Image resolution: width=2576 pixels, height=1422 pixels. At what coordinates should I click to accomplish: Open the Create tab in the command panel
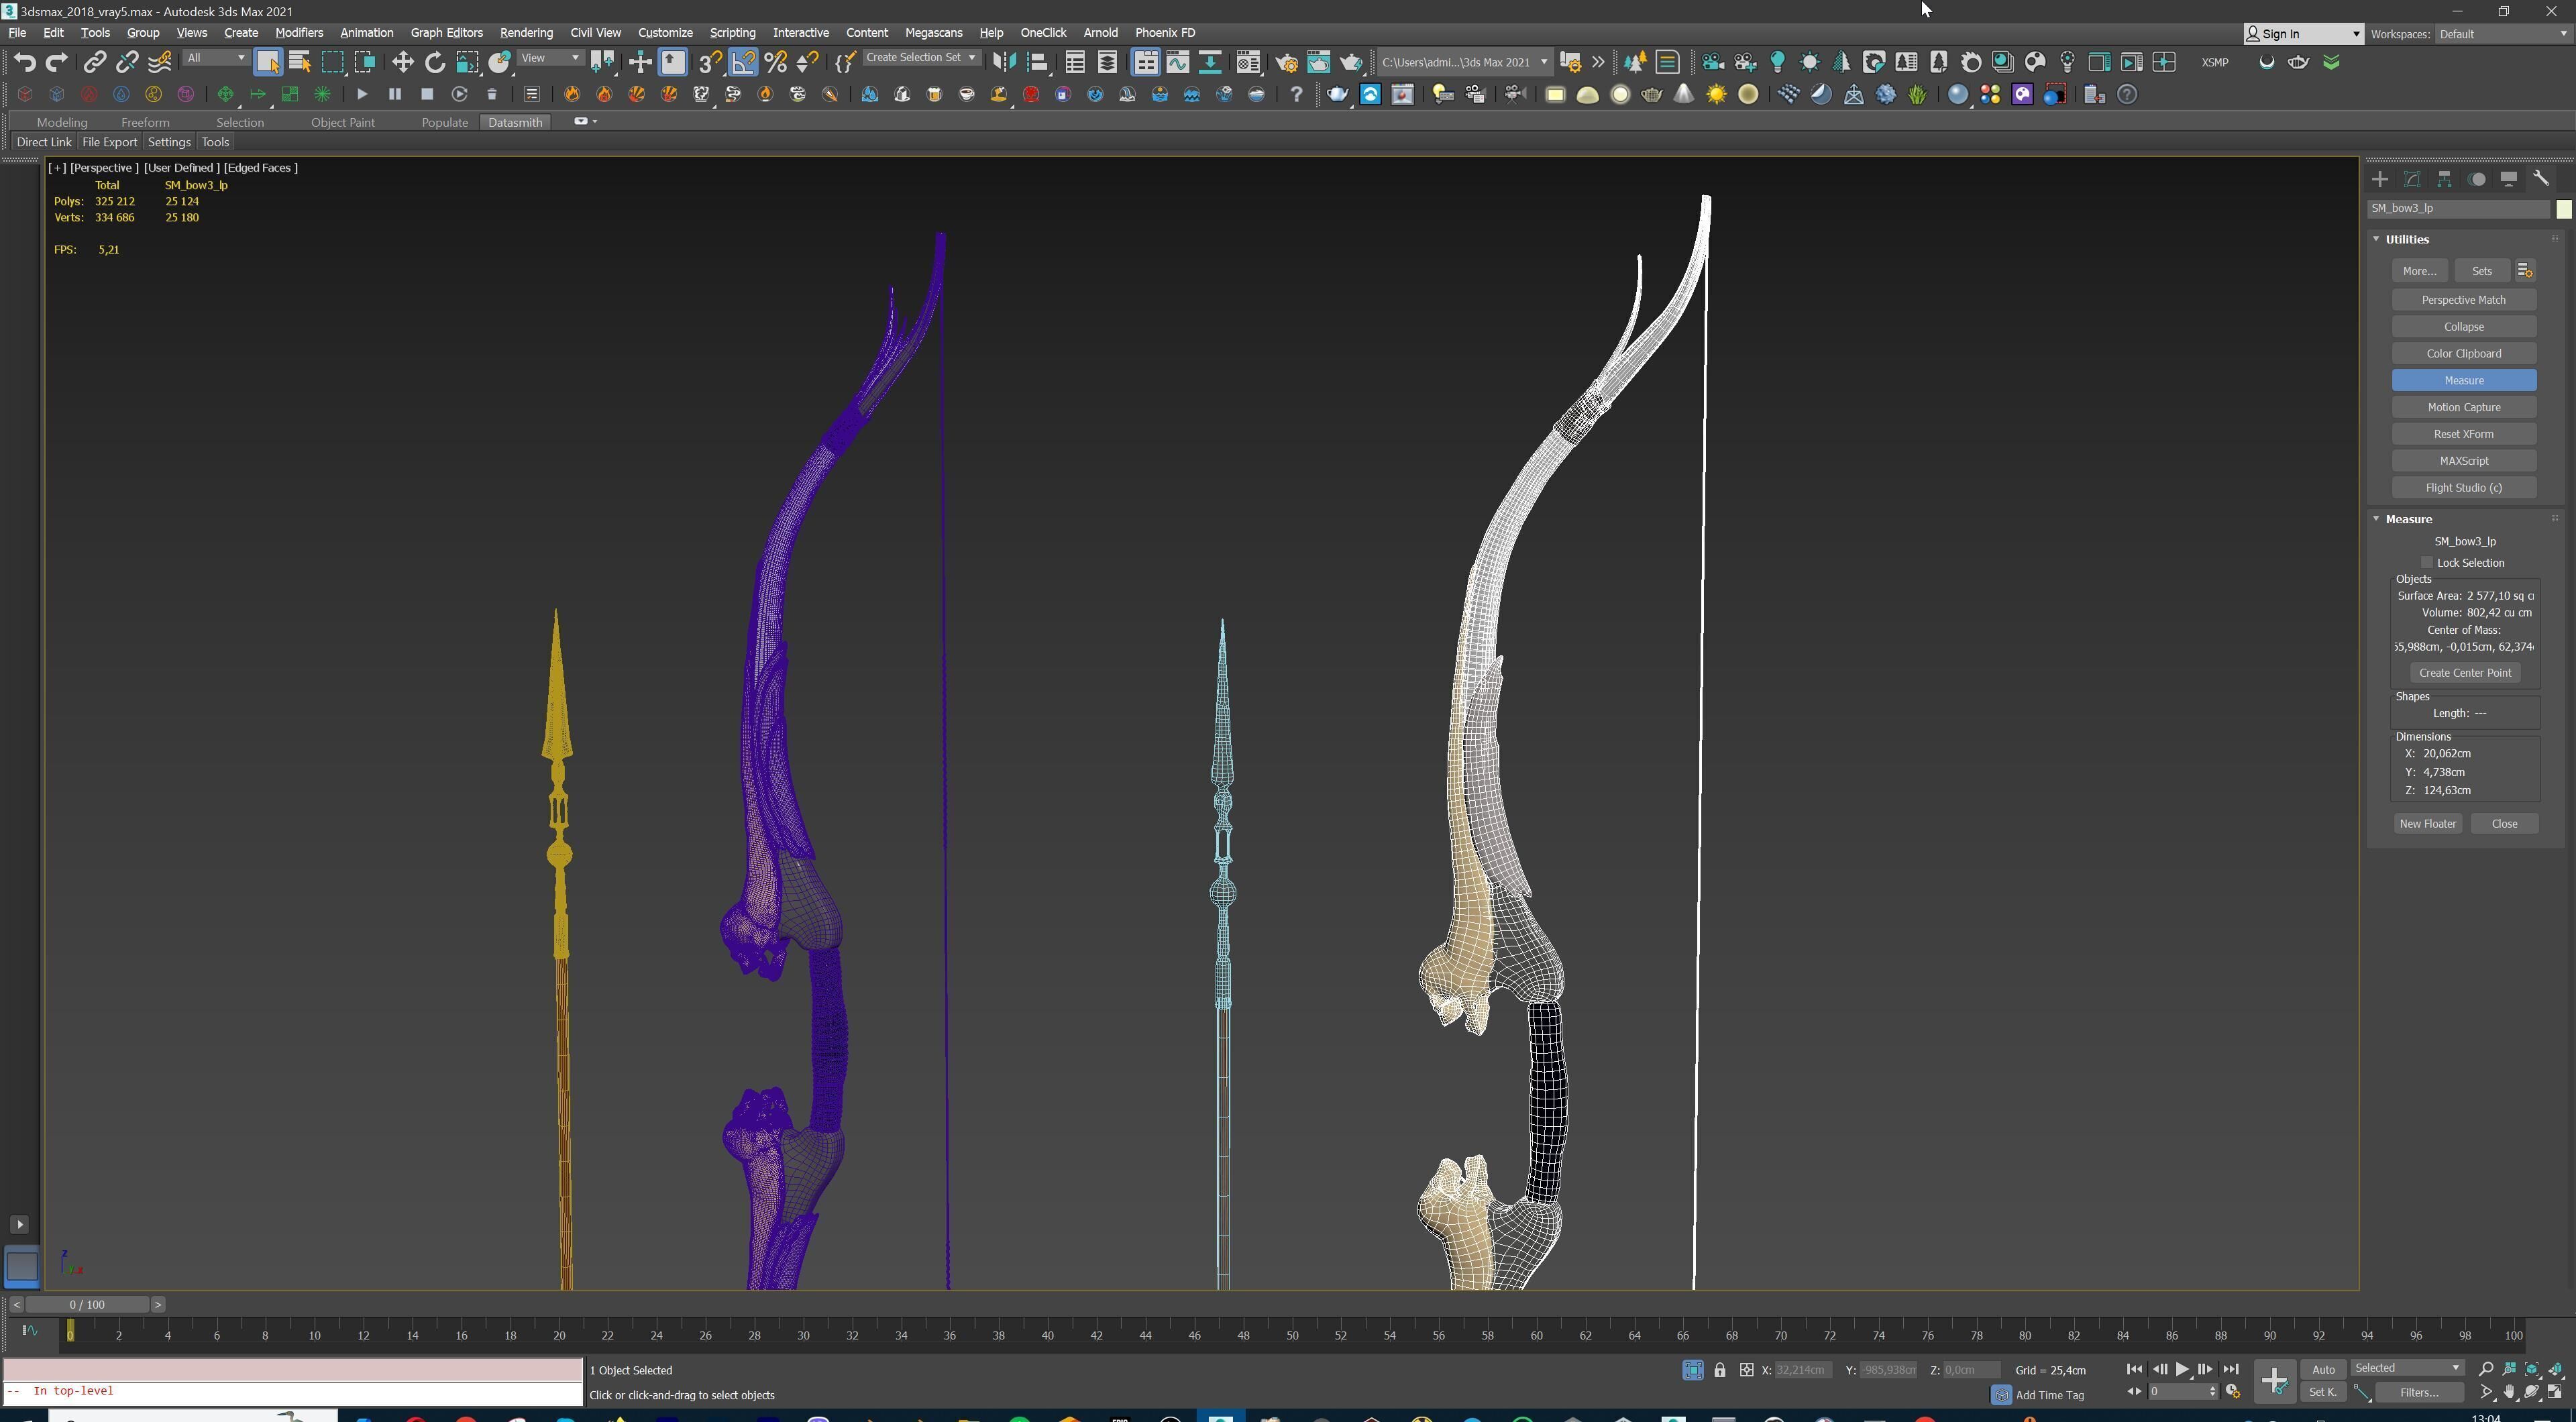click(x=2380, y=179)
